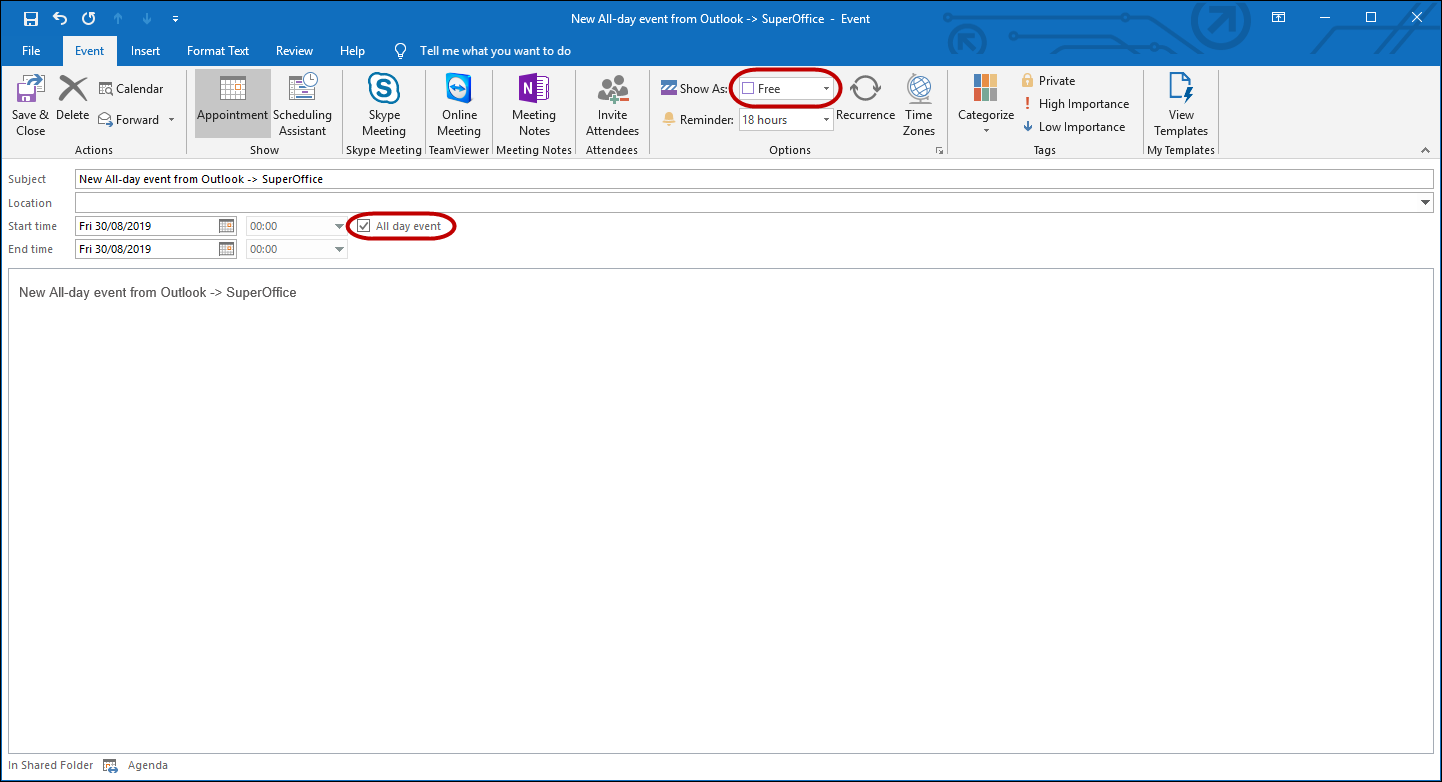Viewport: 1442px width, 782px height.
Task: Open Options group dialog launcher
Action: pos(939,150)
